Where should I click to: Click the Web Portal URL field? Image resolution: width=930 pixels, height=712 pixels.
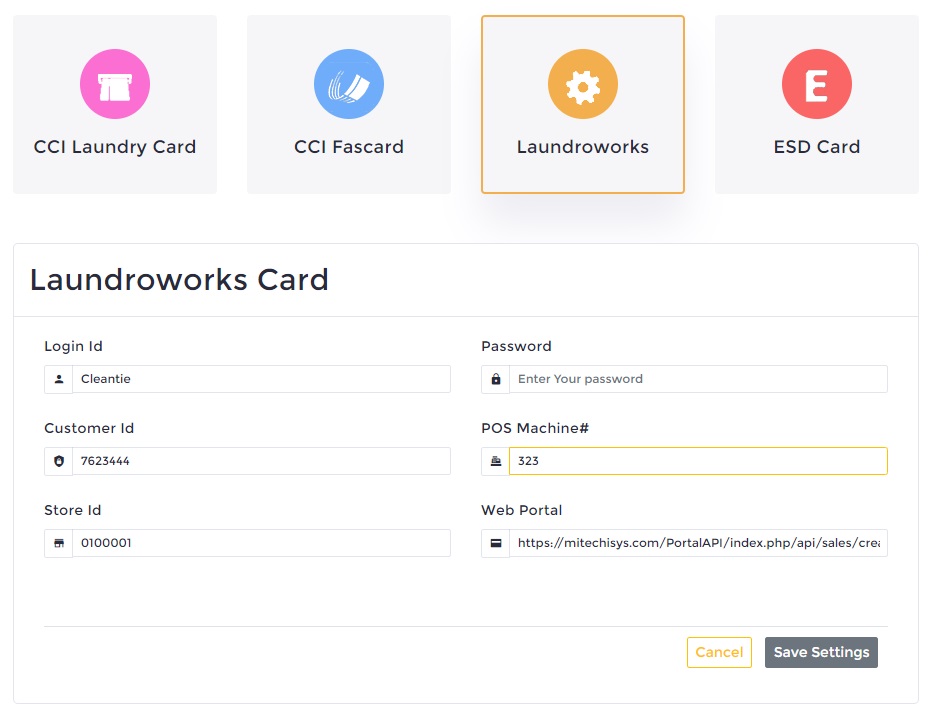coord(698,543)
